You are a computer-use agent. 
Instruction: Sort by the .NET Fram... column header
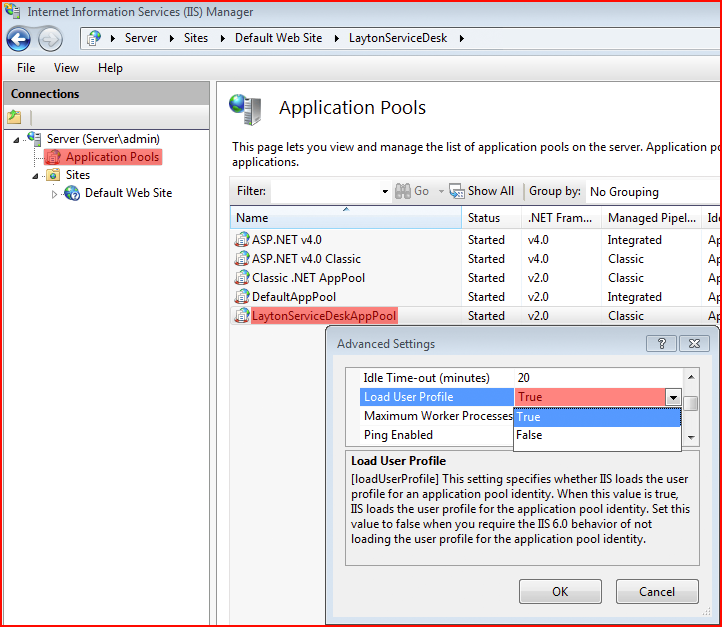pos(562,217)
